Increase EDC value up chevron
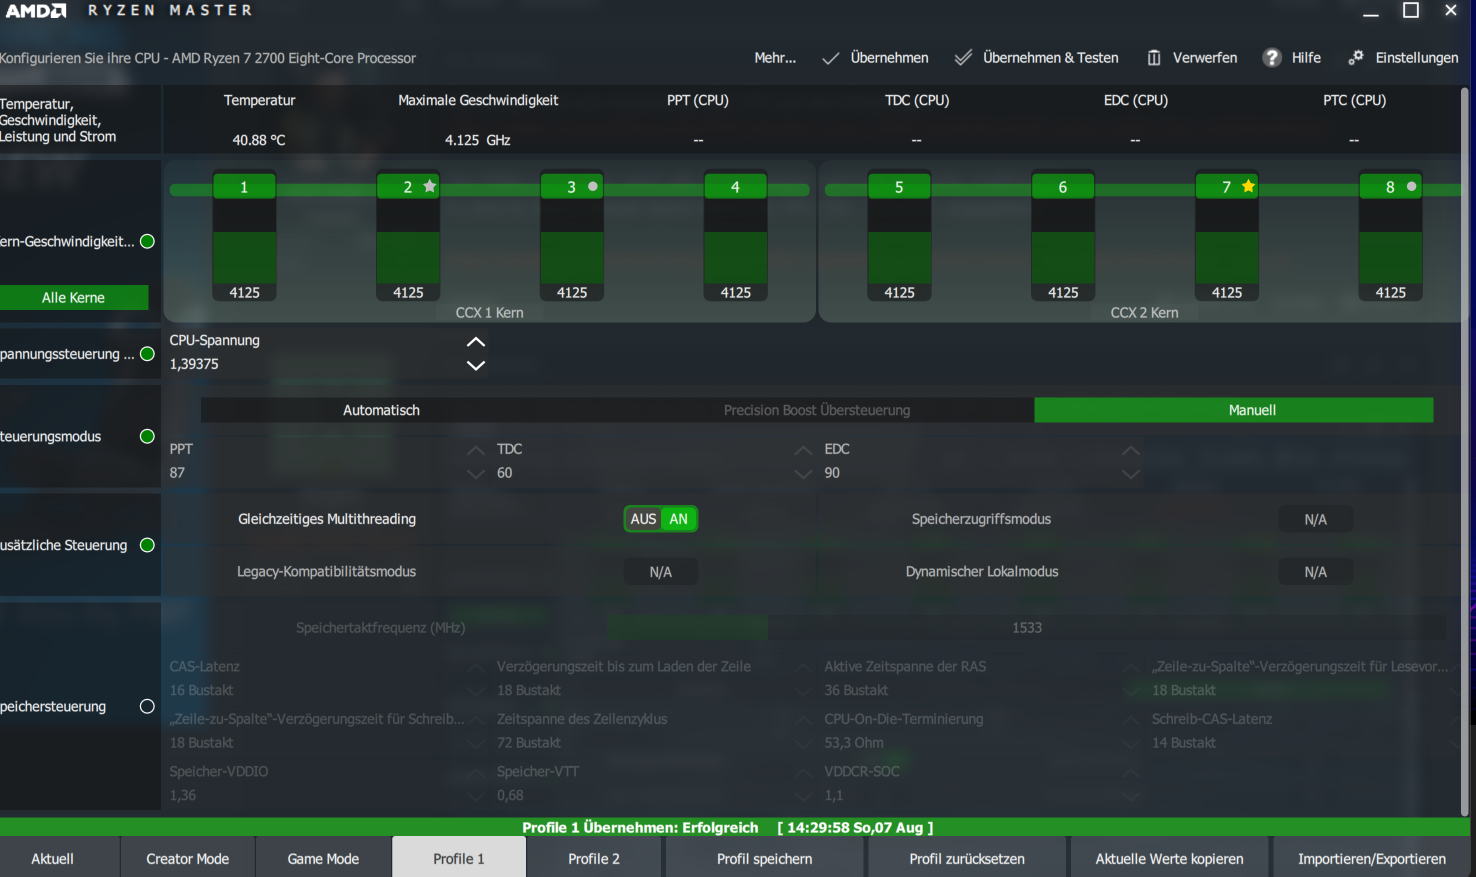 (x=1131, y=450)
